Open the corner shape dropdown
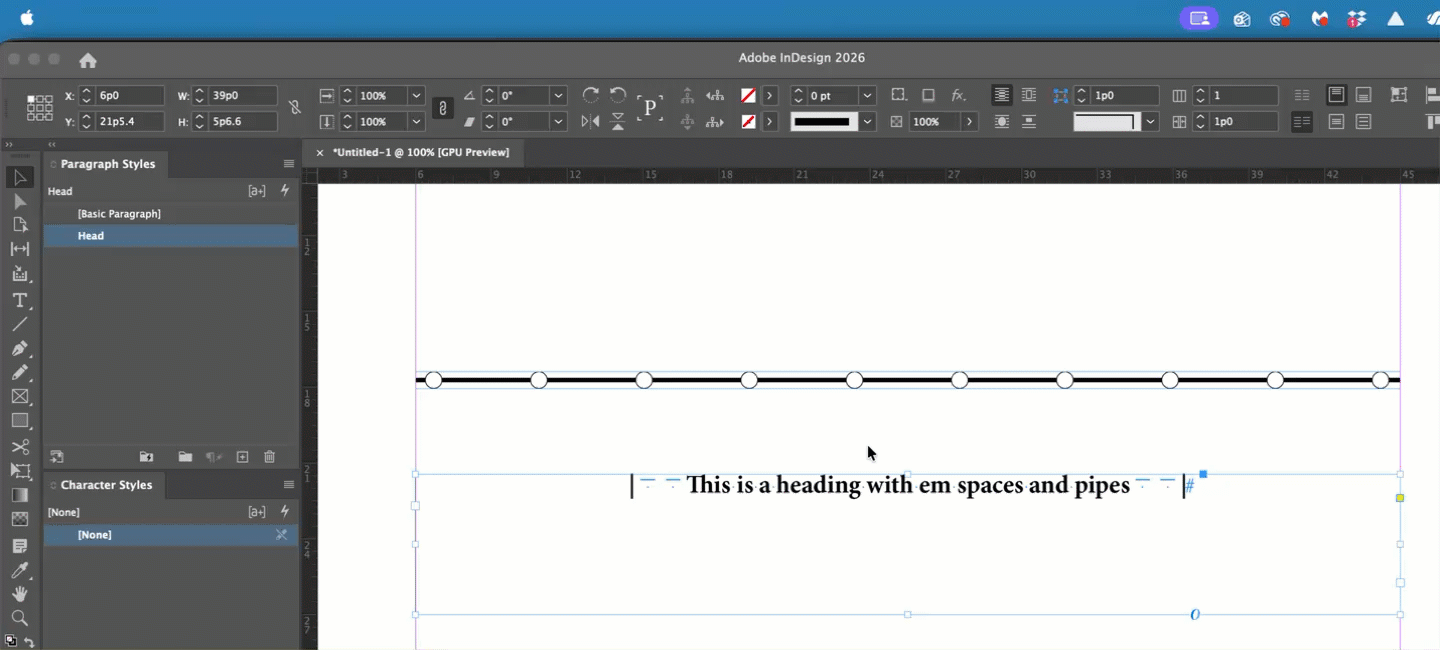1440x650 pixels. [1151, 121]
